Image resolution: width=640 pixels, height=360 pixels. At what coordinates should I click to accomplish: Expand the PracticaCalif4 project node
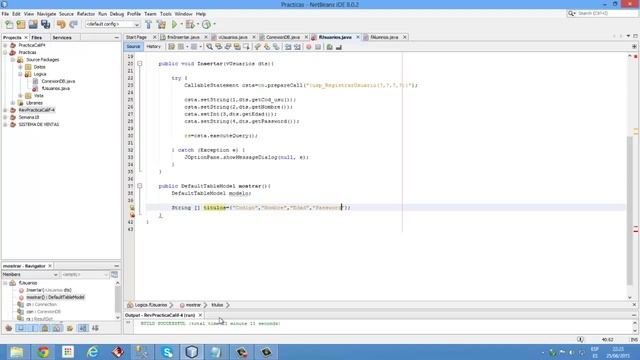coord(5,45)
